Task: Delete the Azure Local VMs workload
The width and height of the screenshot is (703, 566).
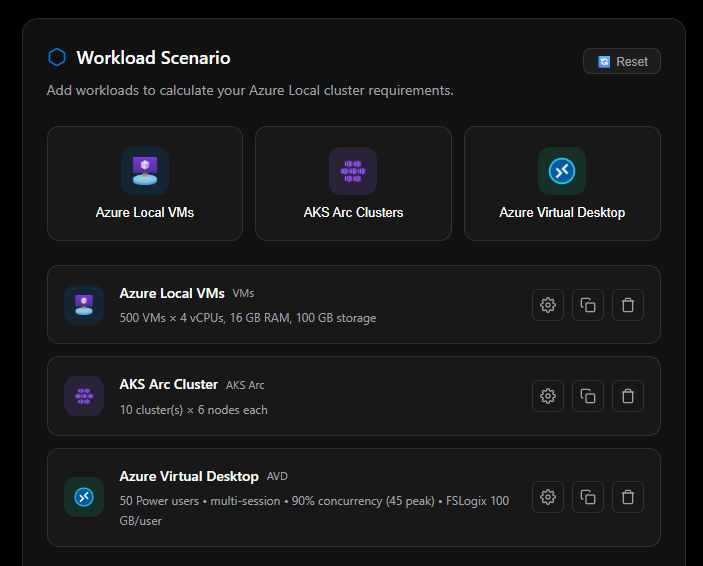Action: [628, 305]
